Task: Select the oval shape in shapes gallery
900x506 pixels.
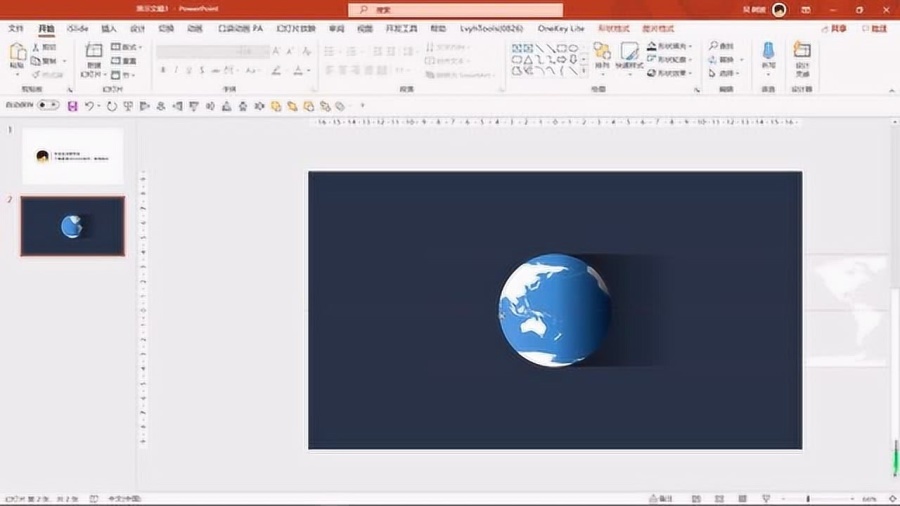Action: 573,48
